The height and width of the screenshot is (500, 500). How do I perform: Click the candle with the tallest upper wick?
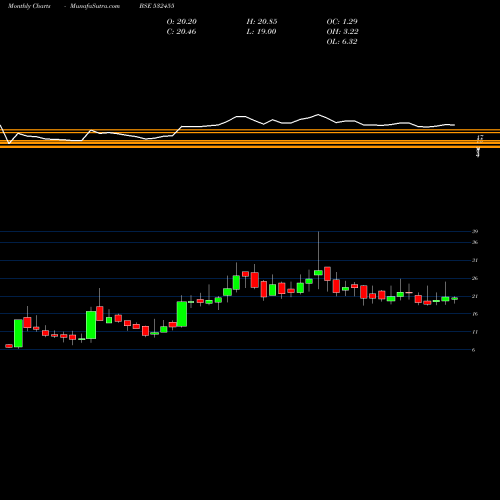pyautogui.click(x=318, y=273)
